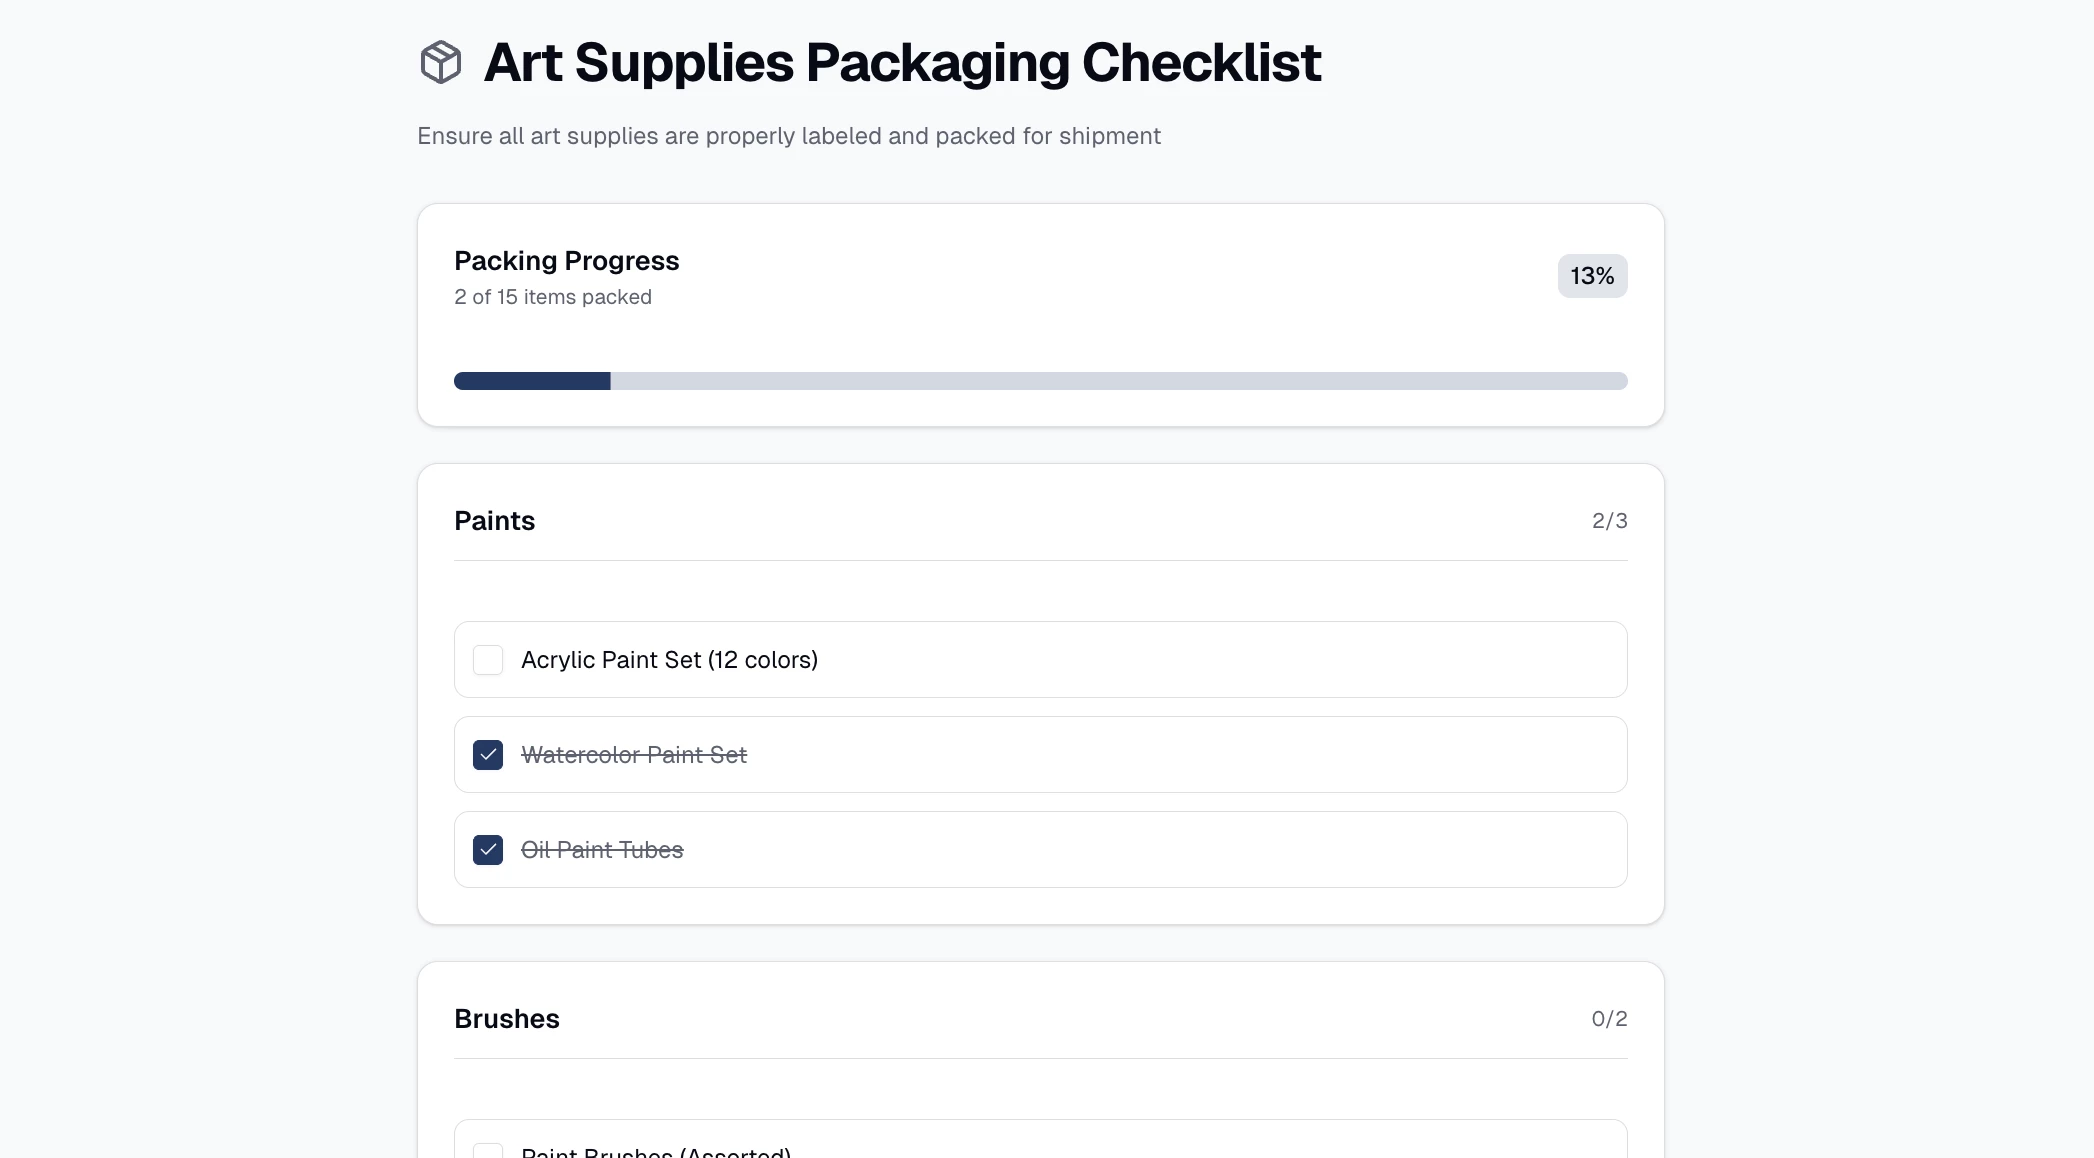Toggle the partially visible Paint Brushes checkbox
Screen dimensions: 2094x1158
(488, 1151)
